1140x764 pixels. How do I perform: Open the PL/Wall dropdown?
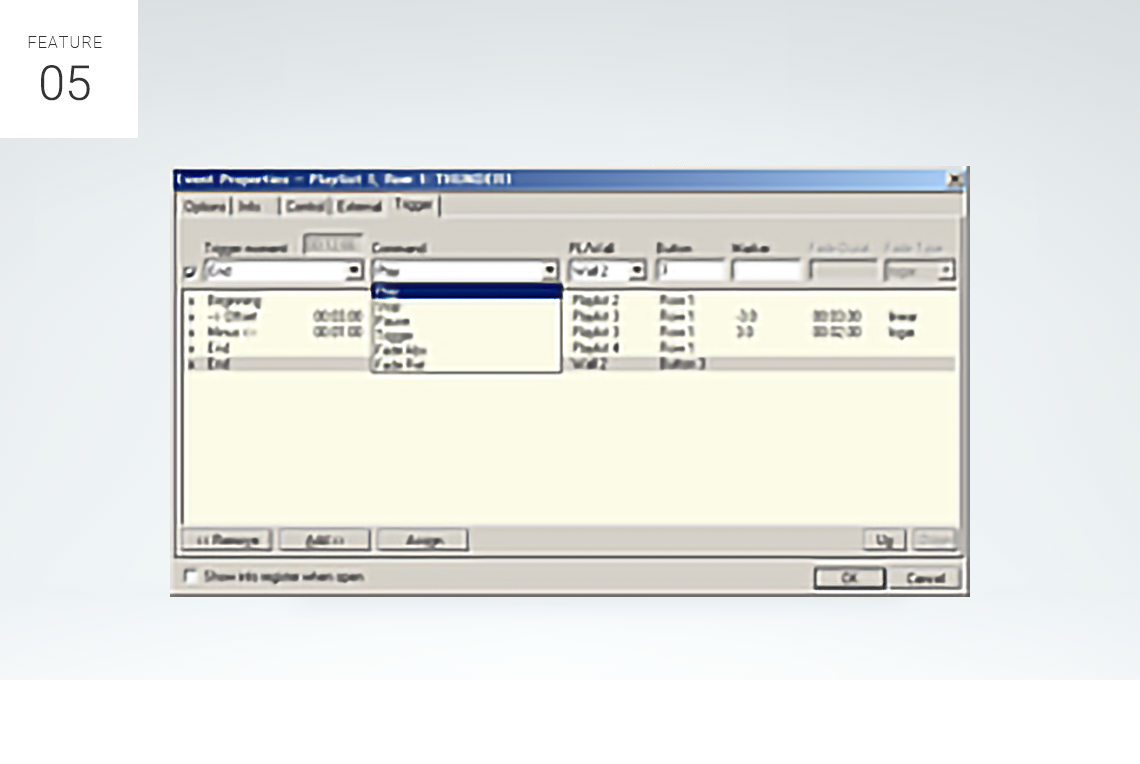point(637,271)
